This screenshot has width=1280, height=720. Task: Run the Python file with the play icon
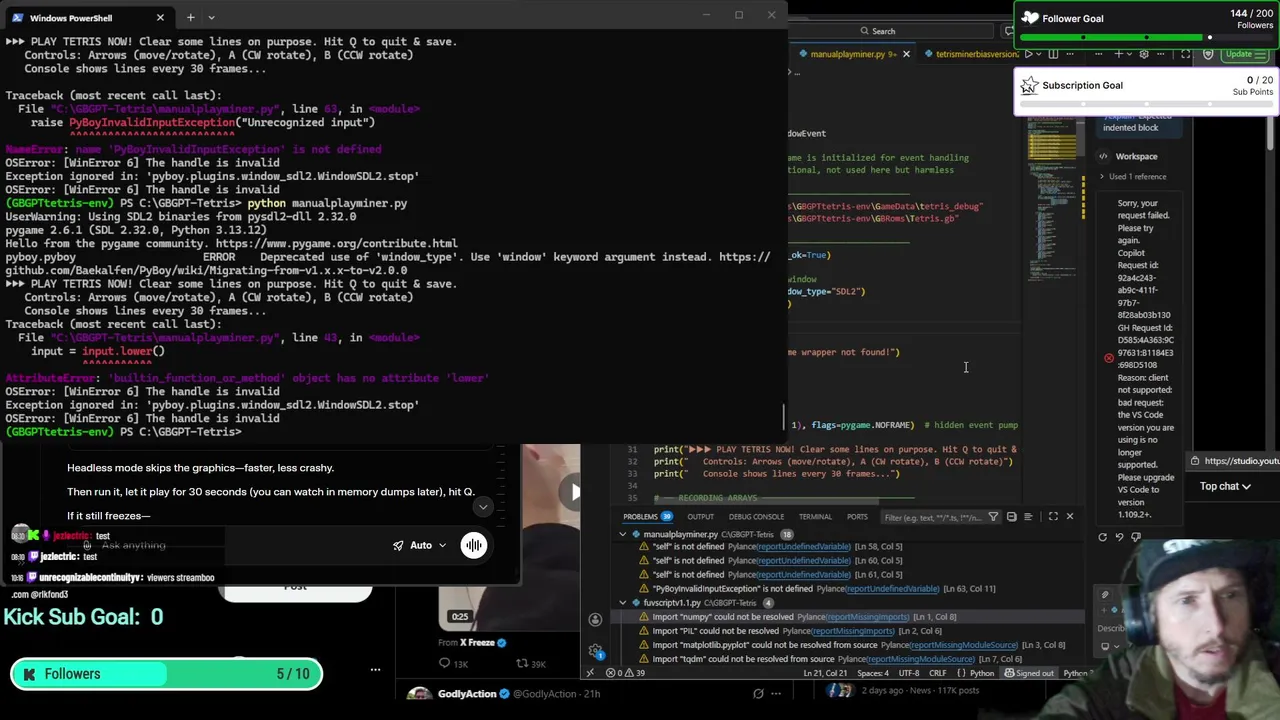click(1028, 54)
